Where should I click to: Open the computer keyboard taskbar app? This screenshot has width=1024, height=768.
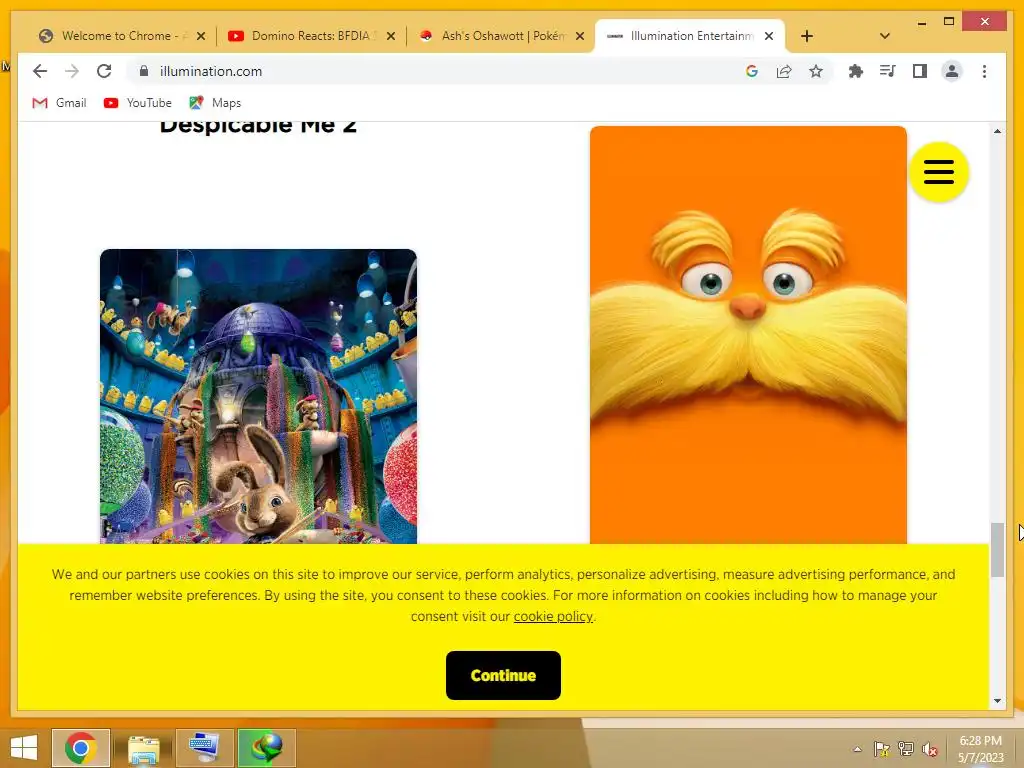[204, 748]
